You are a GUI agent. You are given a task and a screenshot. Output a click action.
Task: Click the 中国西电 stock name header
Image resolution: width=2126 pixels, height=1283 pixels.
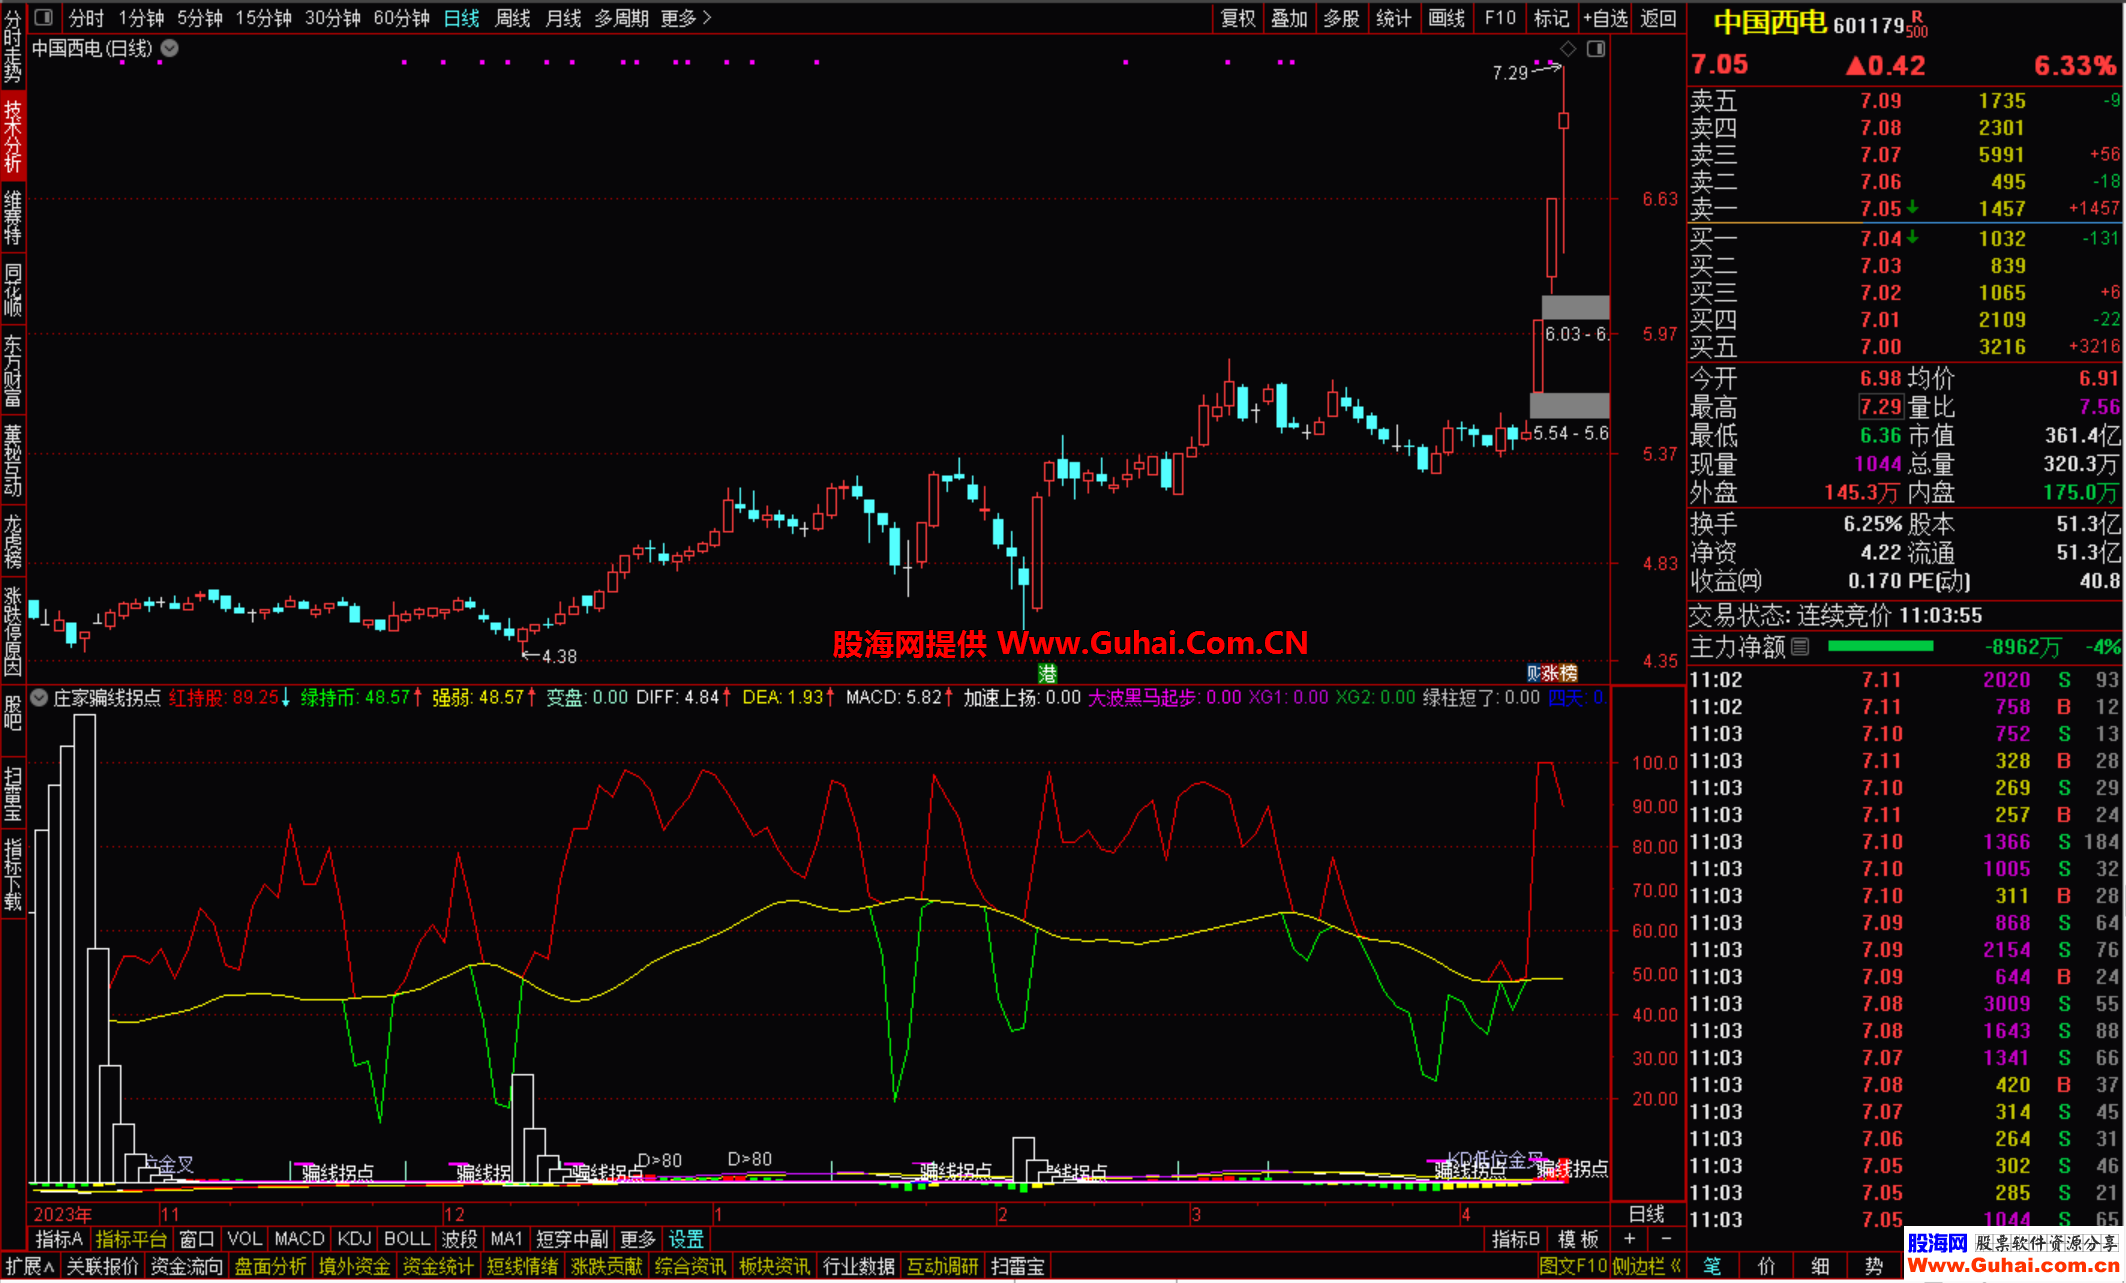pos(1770,22)
